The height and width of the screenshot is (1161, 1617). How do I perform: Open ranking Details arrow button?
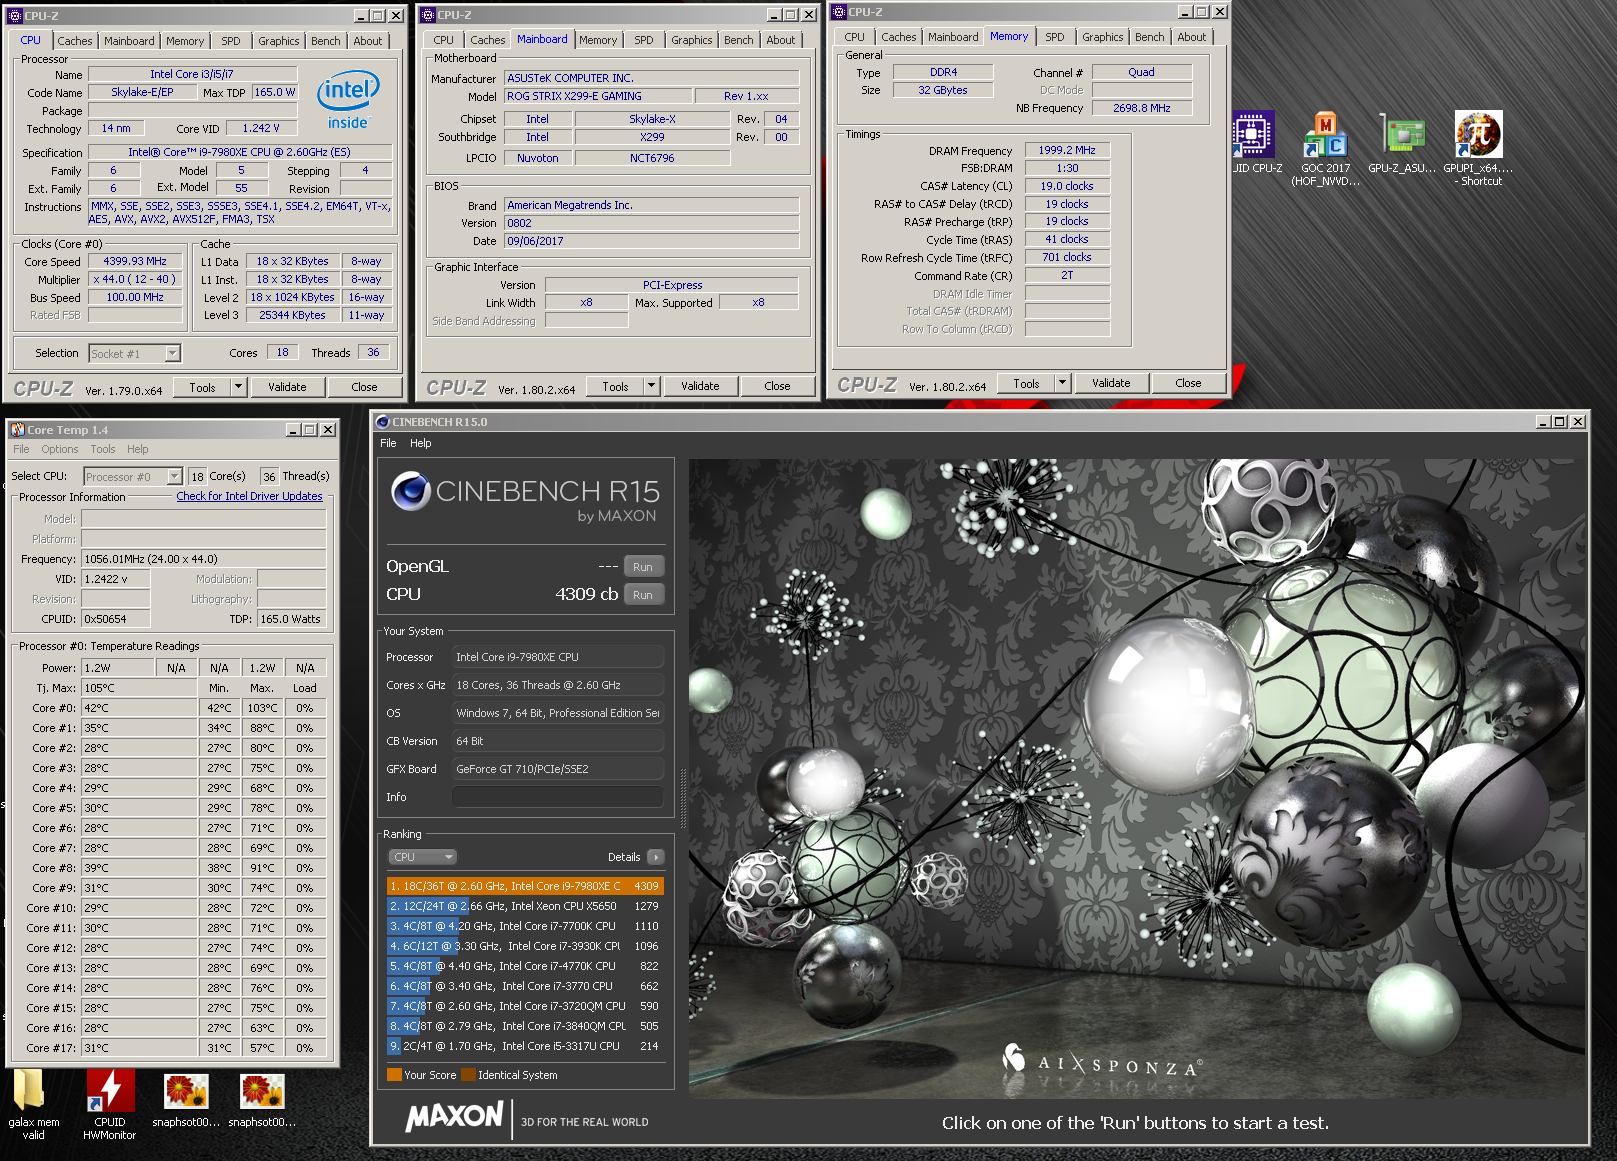pyautogui.click(x=656, y=857)
